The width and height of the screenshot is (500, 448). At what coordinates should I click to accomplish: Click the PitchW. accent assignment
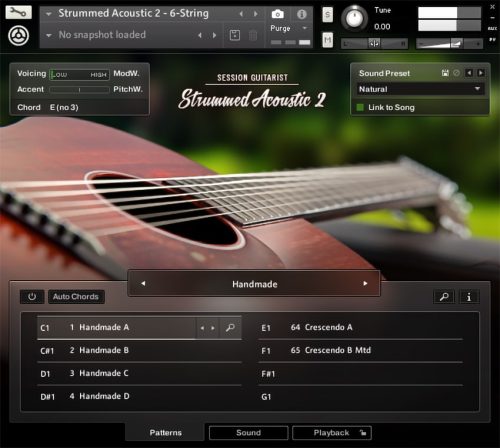pyautogui.click(x=128, y=89)
